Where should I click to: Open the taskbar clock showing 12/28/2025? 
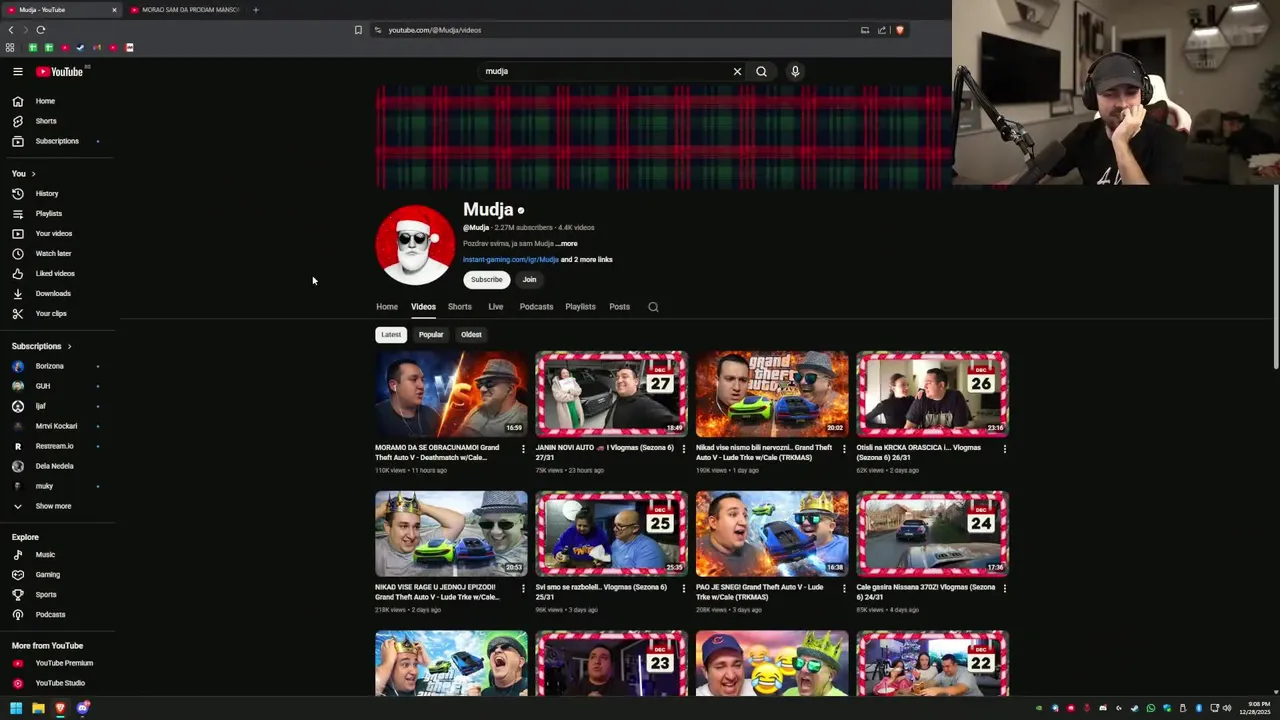coord(1254,708)
